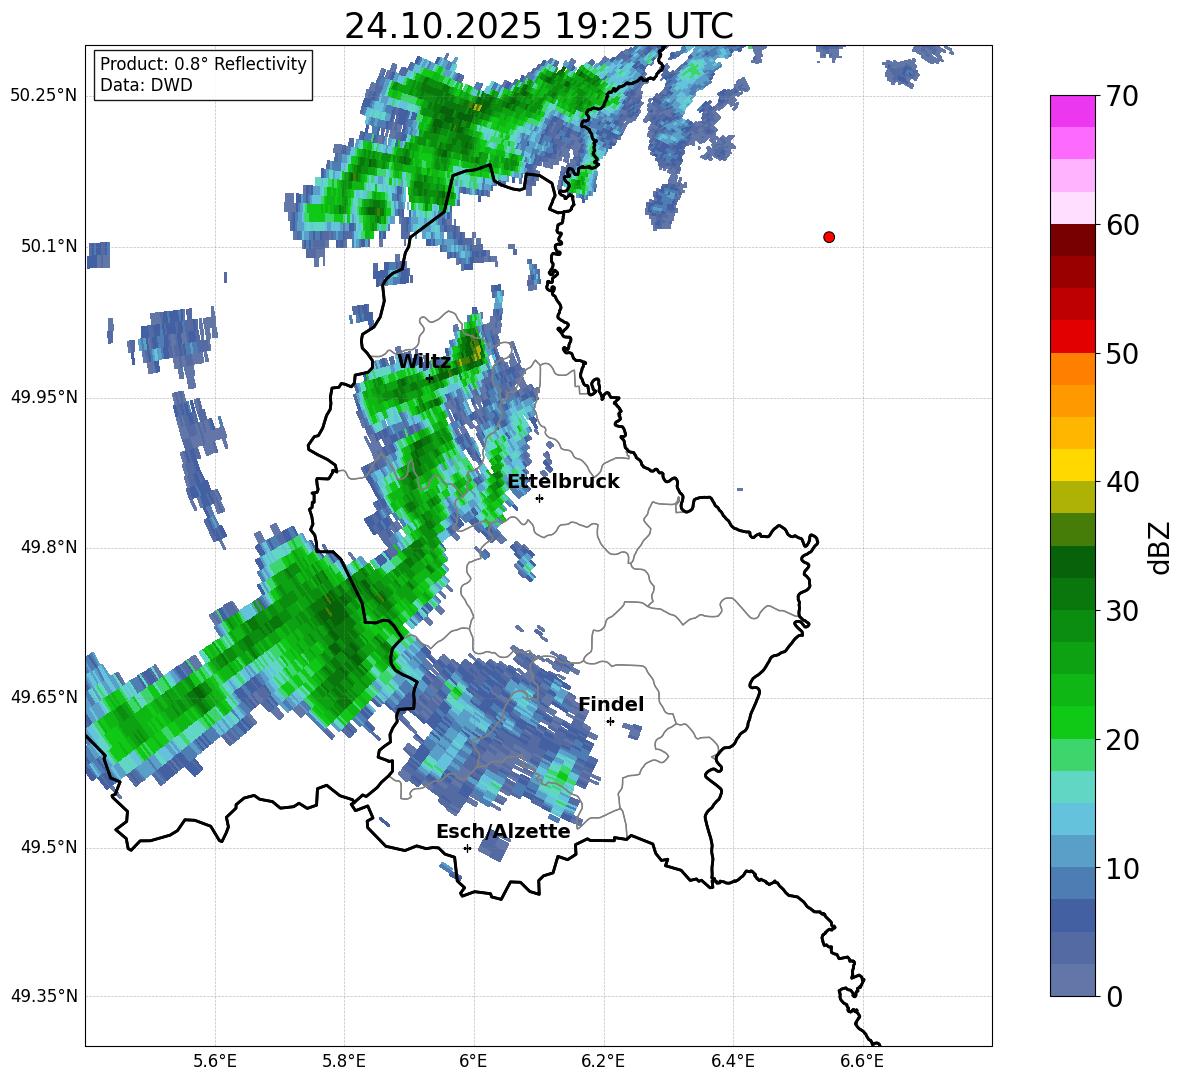The width and height of the screenshot is (1184, 1081).
Task: Click the 6.2°E longitude label
Action: point(603,1061)
